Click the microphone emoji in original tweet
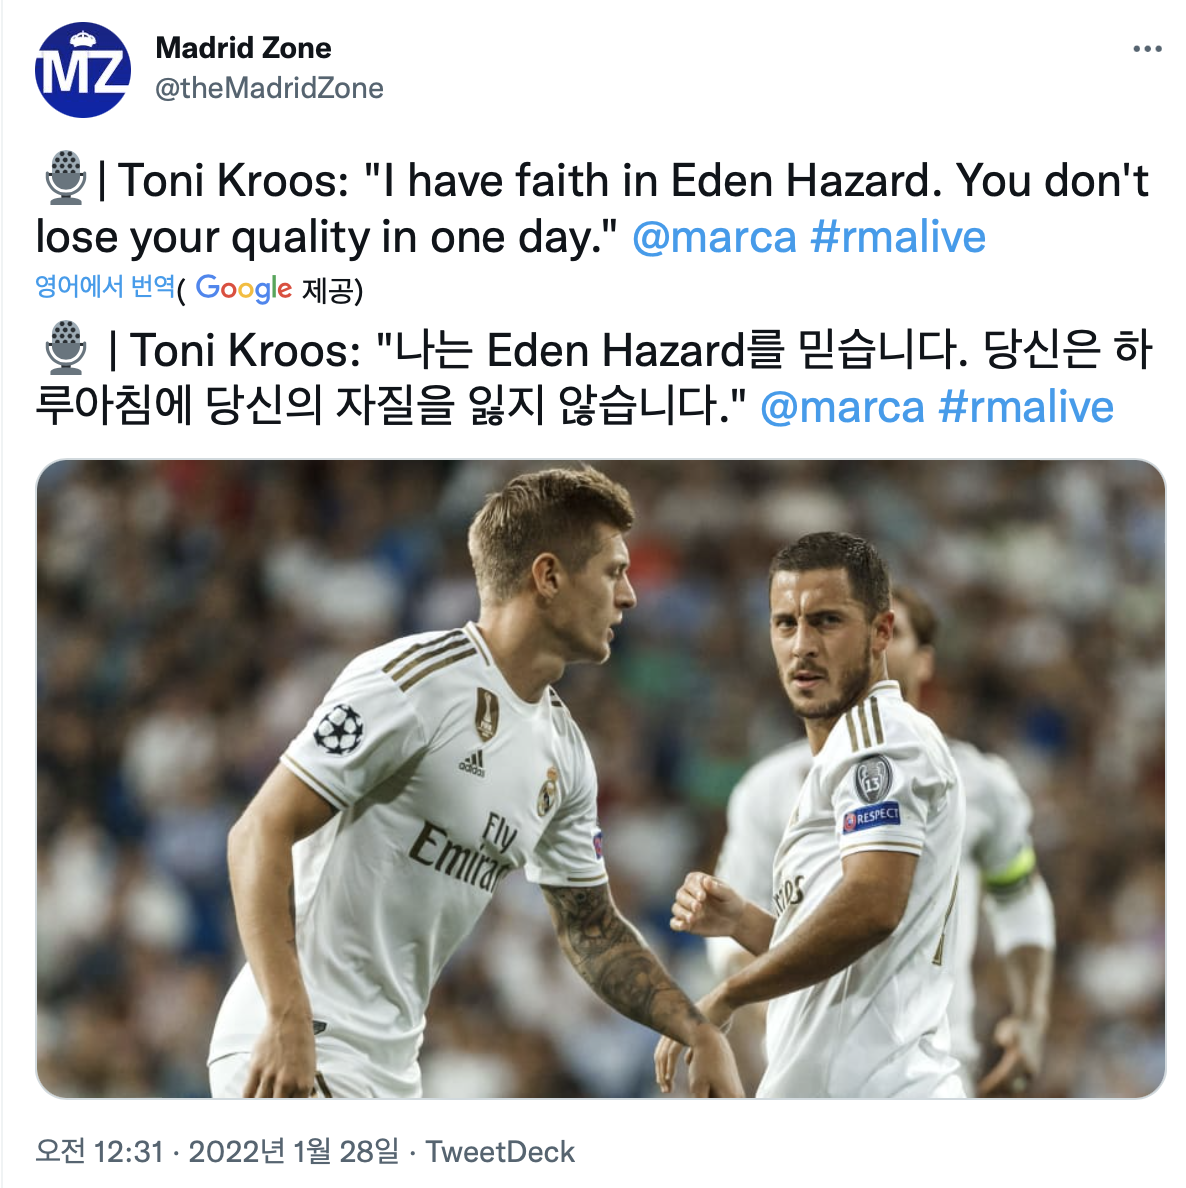The width and height of the screenshot is (1186, 1188). pos(65,179)
